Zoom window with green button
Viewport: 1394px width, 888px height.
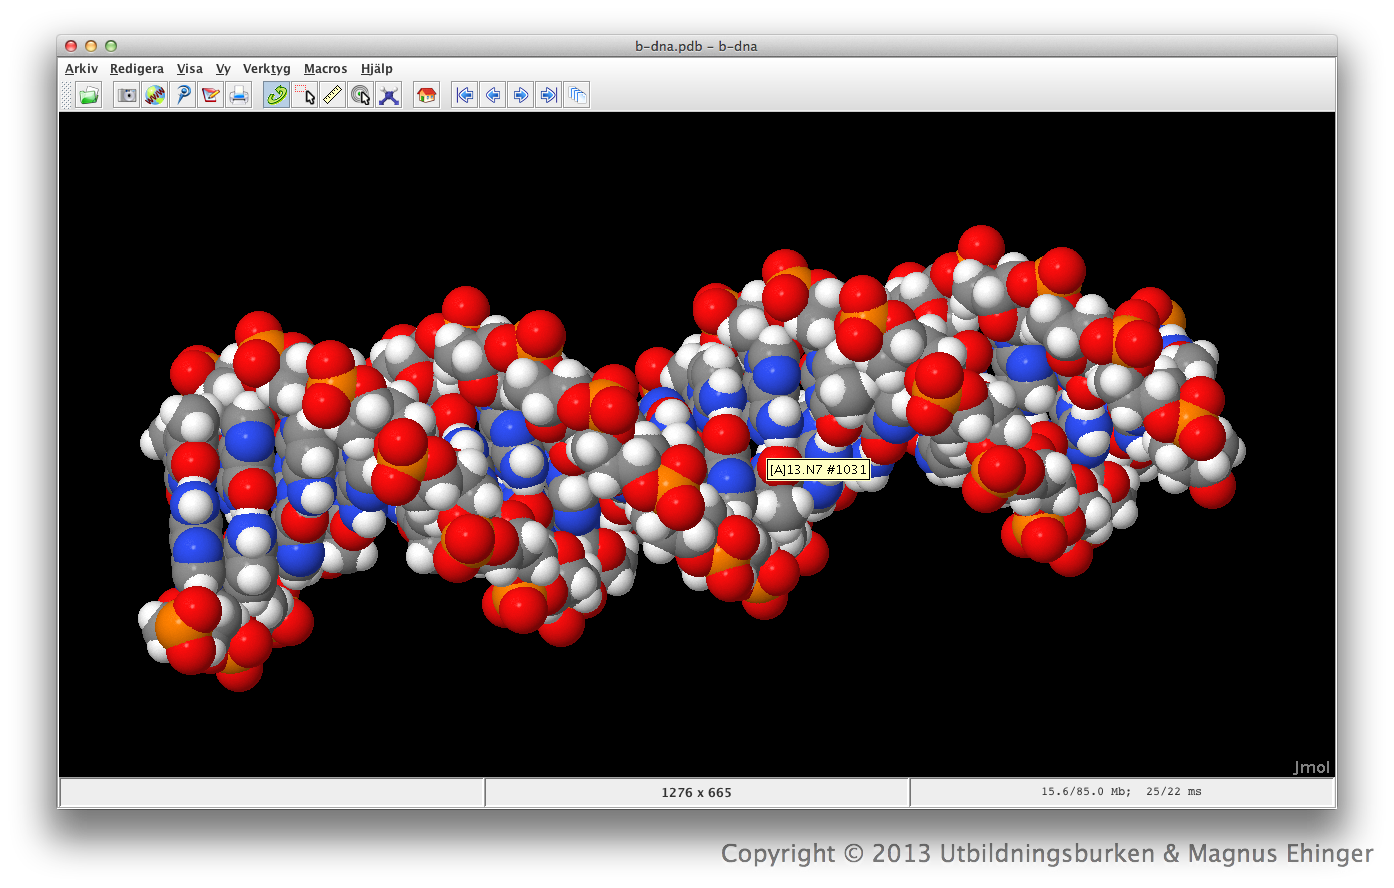tap(111, 46)
